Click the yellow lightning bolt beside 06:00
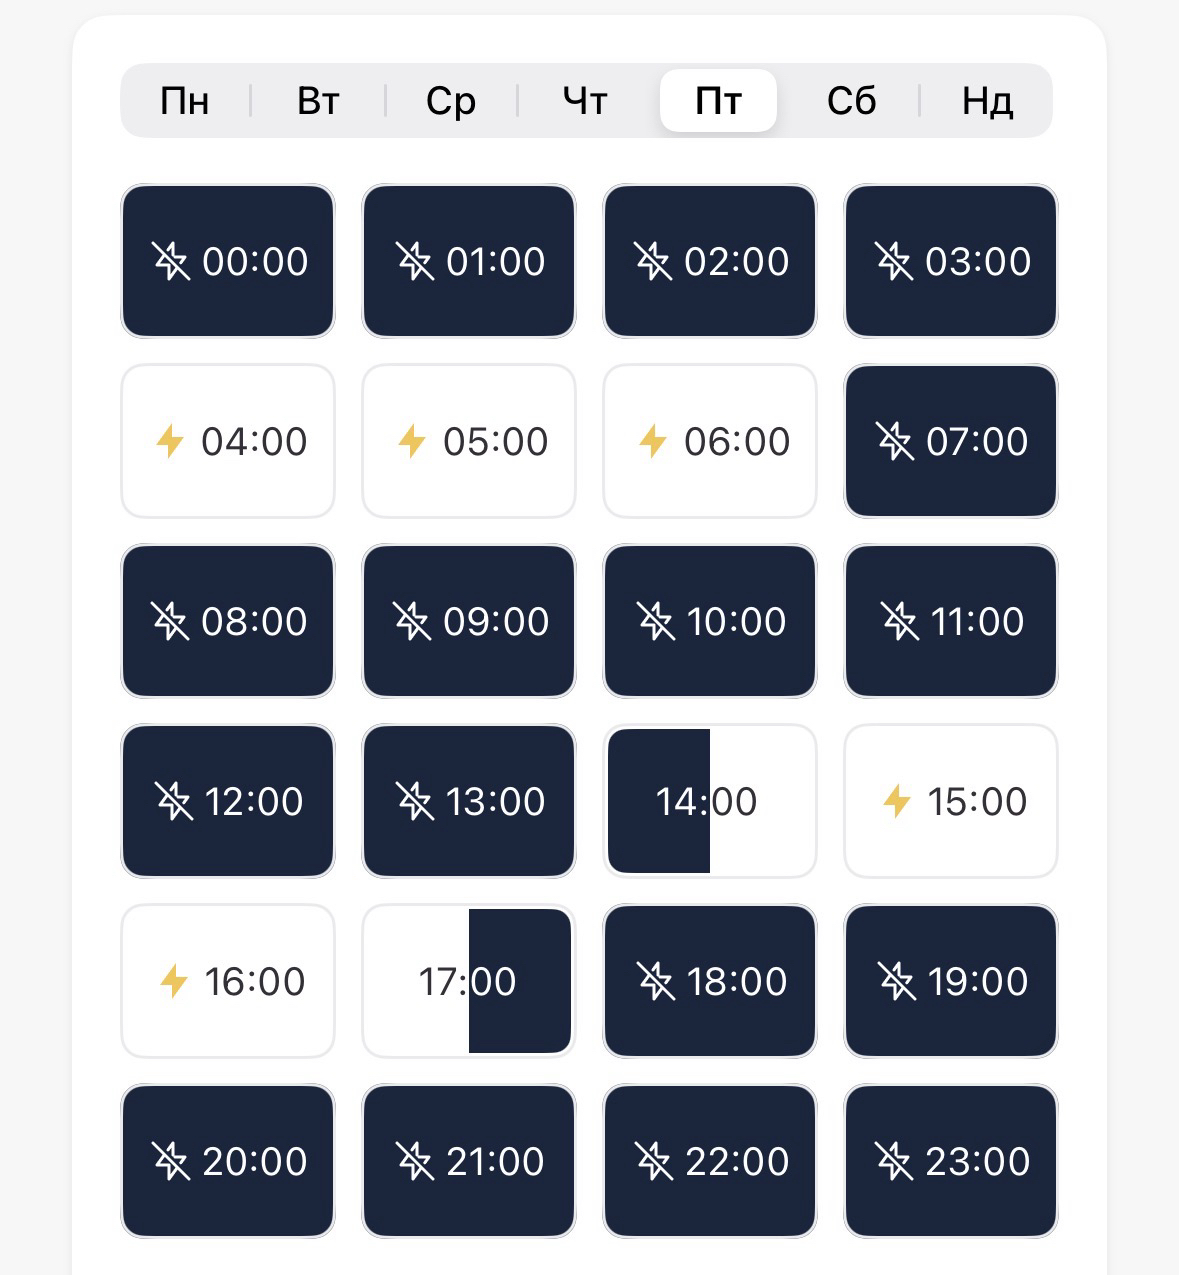The height and width of the screenshot is (1275, 1179). [x=653, y=441]
